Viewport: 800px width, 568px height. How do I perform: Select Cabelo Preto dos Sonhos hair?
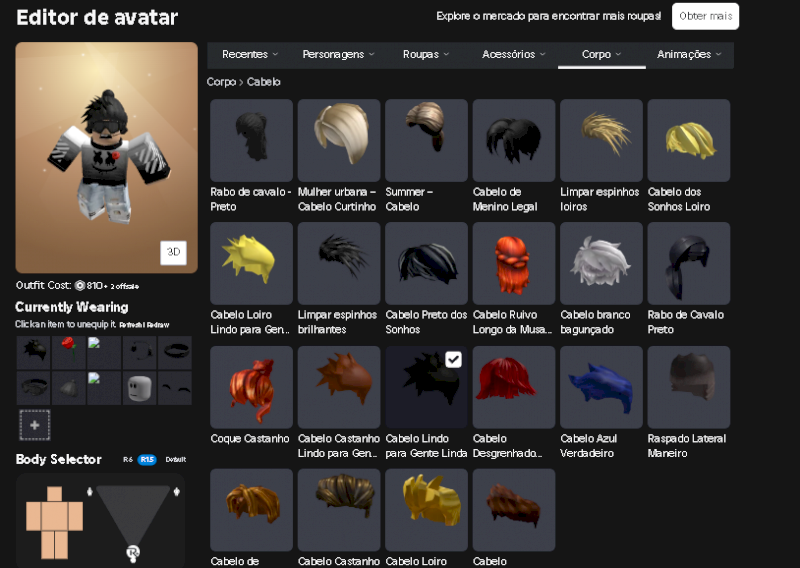pyautogui.click(x=426, y=263)
